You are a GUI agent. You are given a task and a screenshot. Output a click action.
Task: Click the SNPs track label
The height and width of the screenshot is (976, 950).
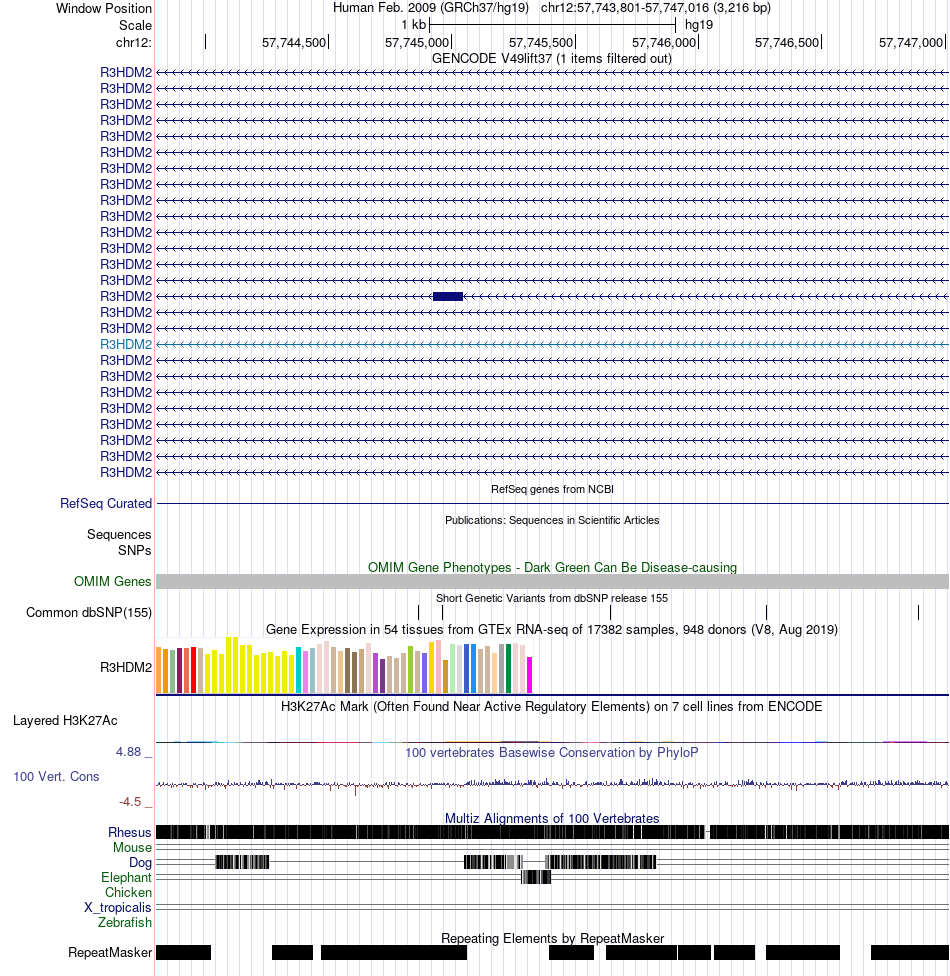[134, 550]
